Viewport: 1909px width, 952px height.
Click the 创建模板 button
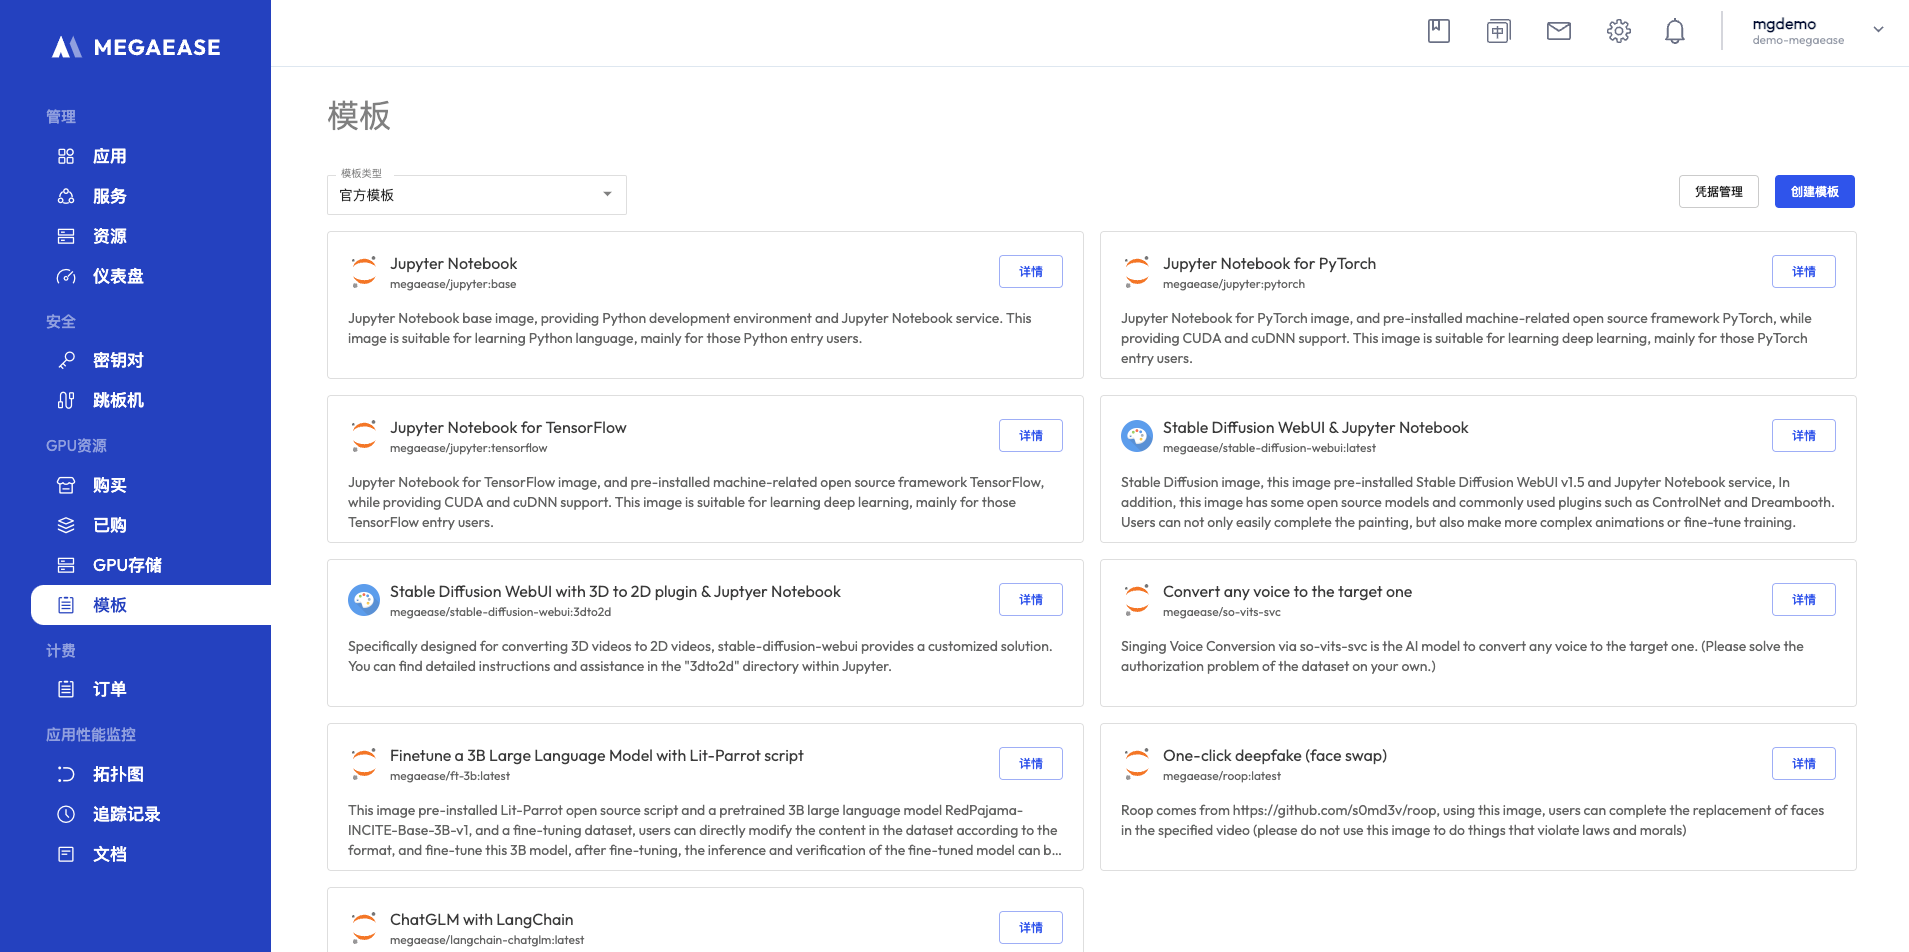pyautogui.click(x=1814, y=192)
